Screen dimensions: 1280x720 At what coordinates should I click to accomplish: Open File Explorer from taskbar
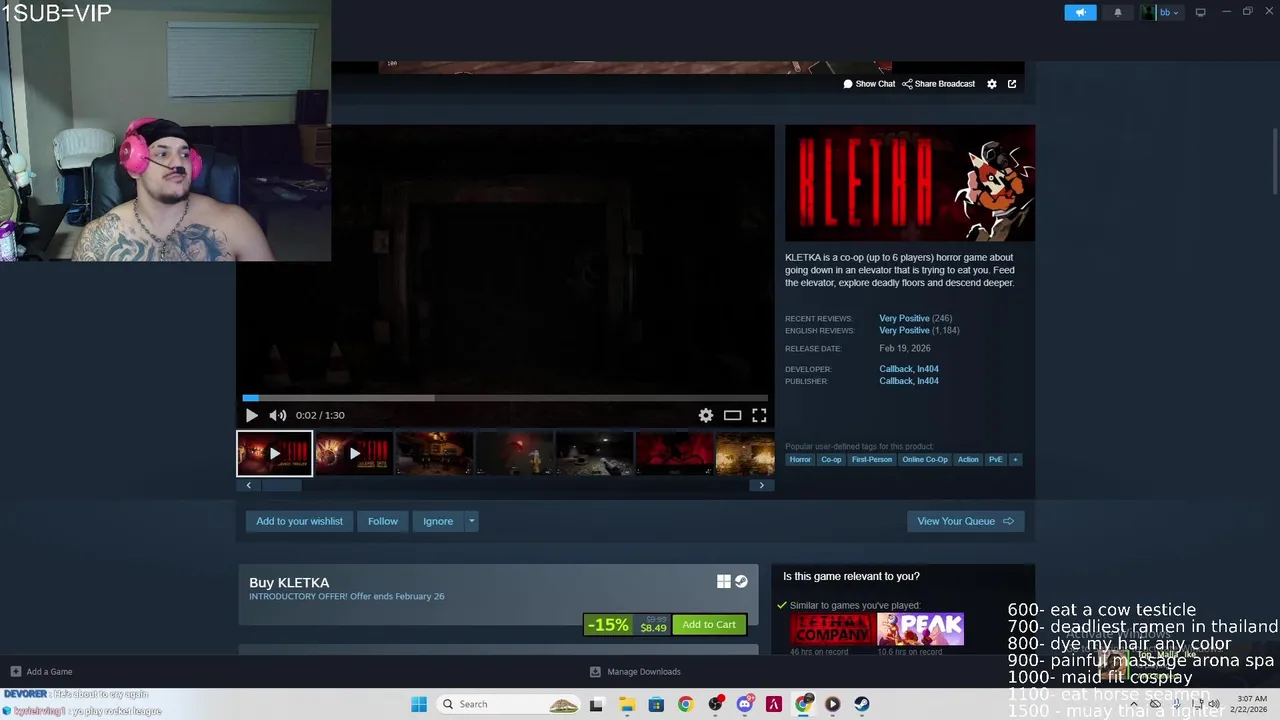(x=627, y=704)
